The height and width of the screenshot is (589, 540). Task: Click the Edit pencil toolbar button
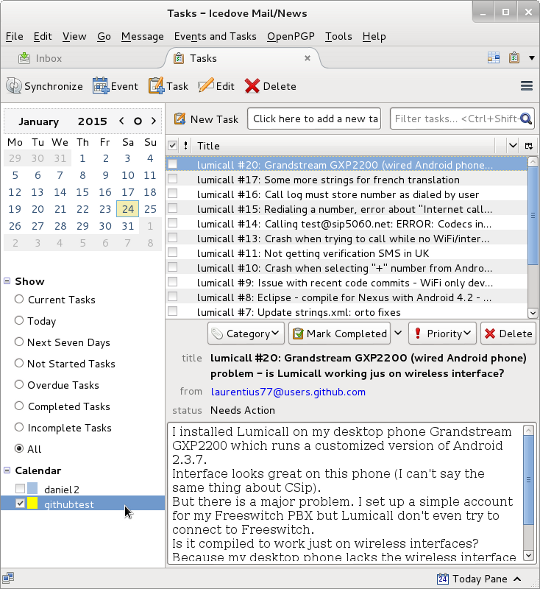(216, 86)
